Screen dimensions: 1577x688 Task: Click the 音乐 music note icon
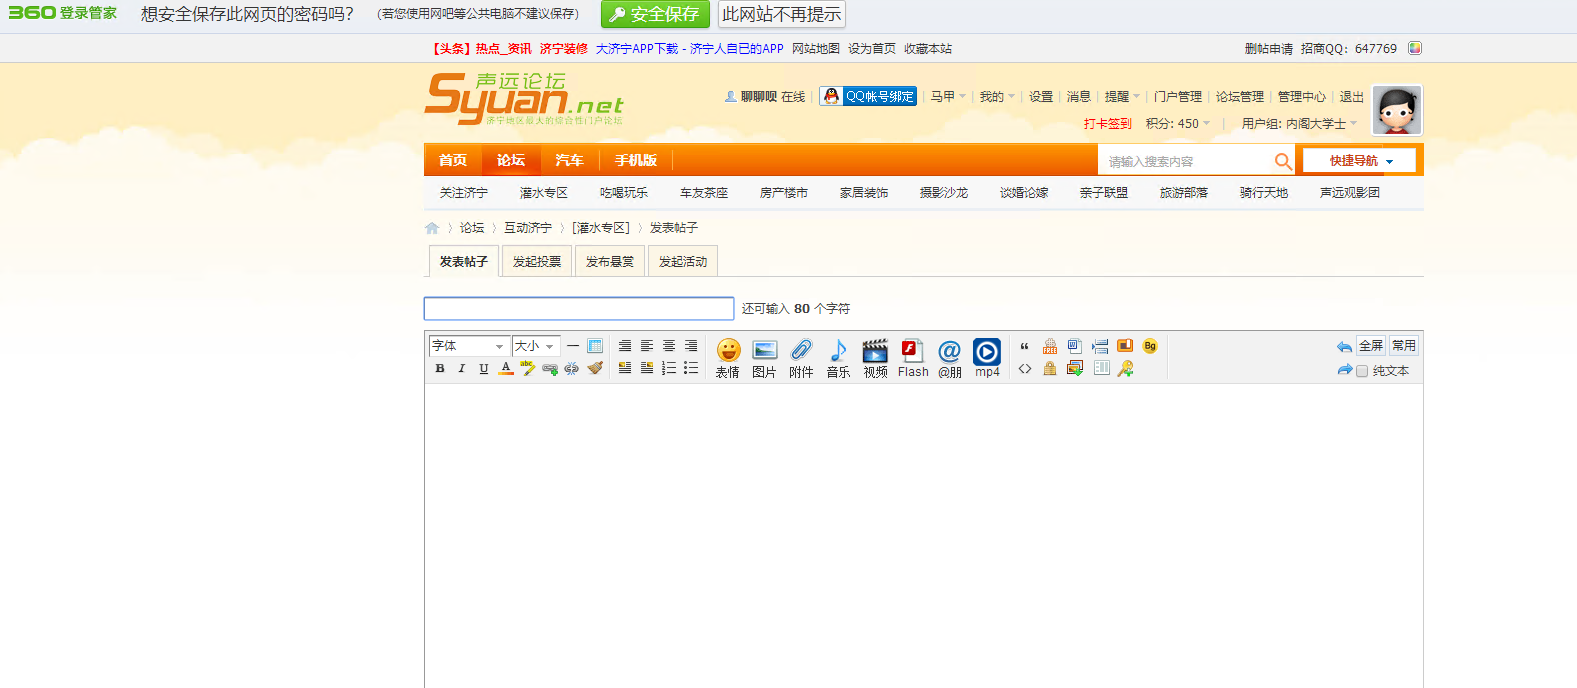838,358
